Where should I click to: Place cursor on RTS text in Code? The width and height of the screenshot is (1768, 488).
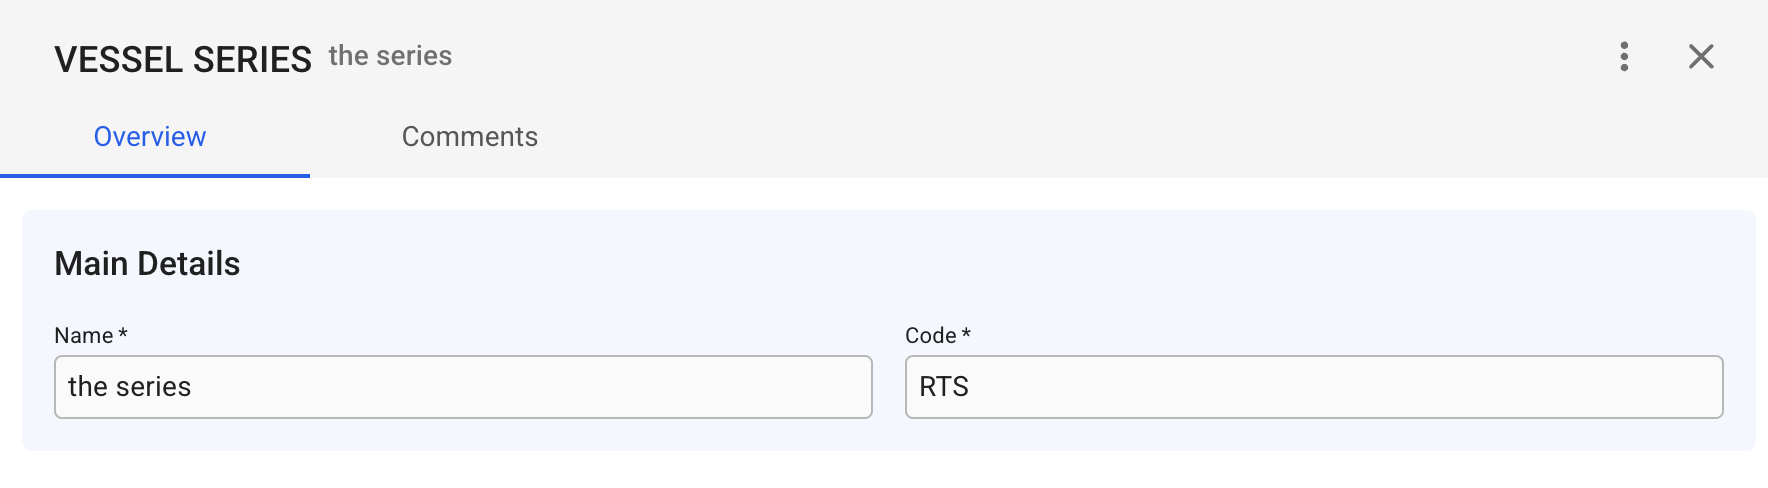(943, 387)
